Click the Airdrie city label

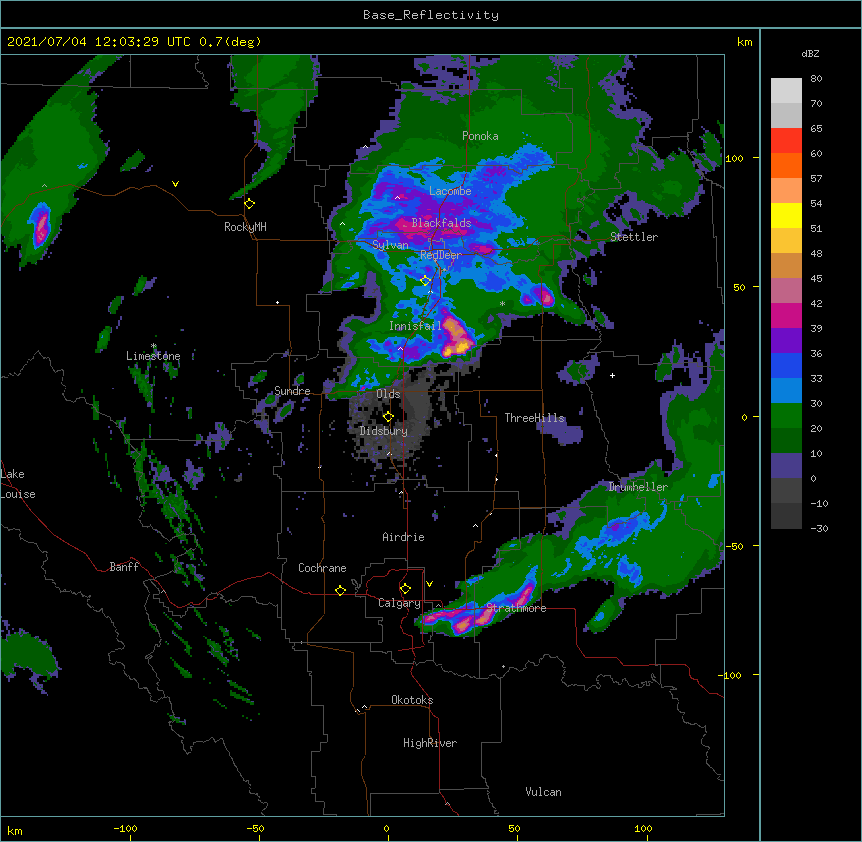[404, 537]
